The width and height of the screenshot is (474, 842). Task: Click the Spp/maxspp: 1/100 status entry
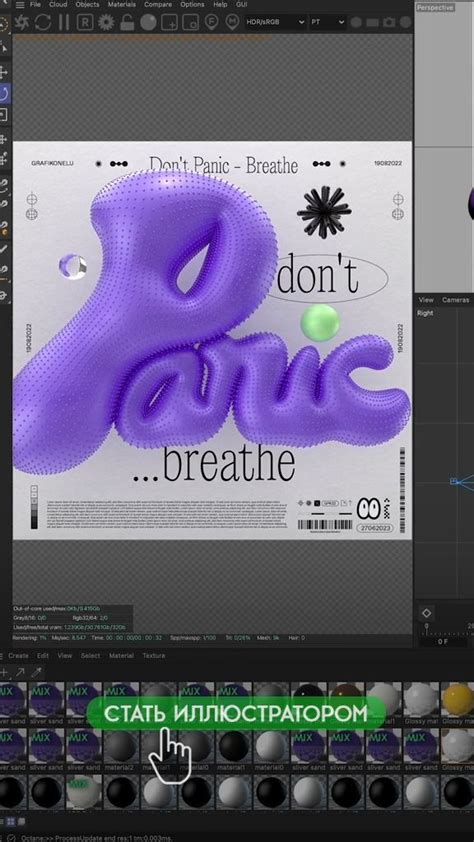tap(193, 637)
